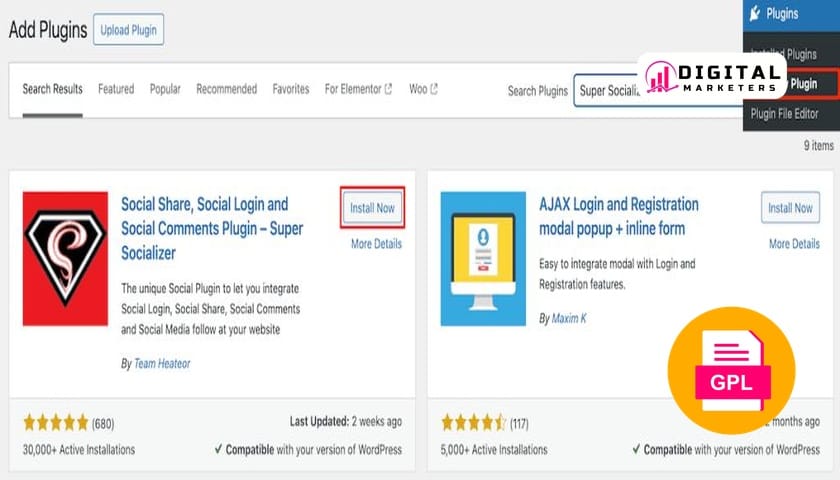Click the orange GPL file badge
Screen dimensions: 840x480
click(731, 370)
